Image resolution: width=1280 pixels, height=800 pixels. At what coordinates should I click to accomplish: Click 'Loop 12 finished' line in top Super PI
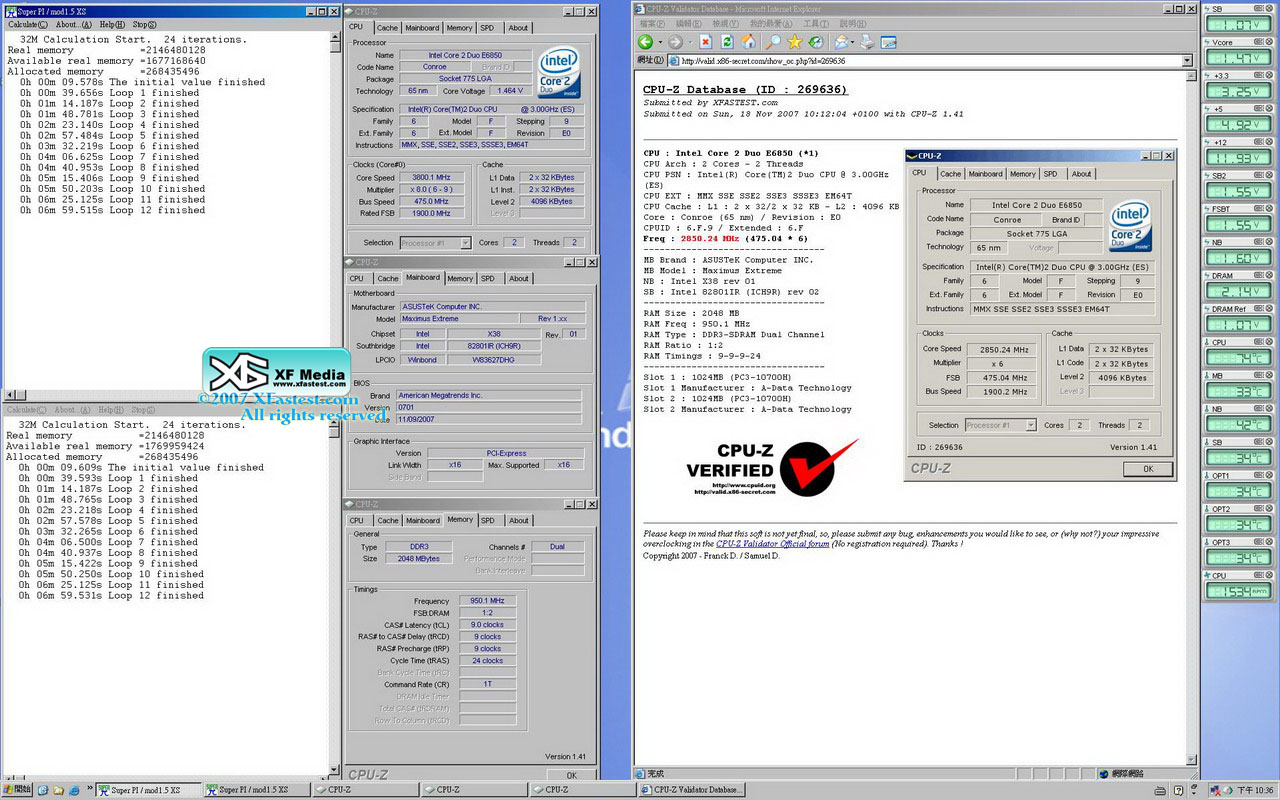click(x=112, y=210)
